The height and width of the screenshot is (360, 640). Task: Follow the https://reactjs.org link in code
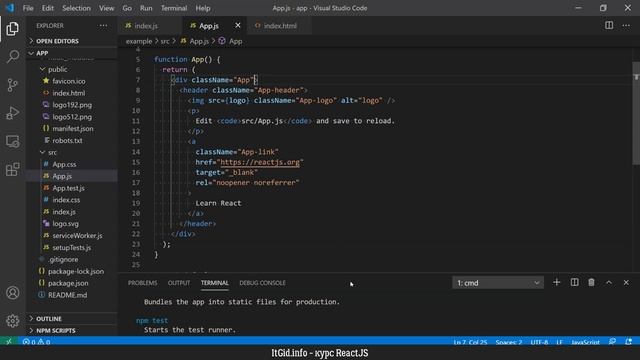pyautogui.click(x=260, y=162)
